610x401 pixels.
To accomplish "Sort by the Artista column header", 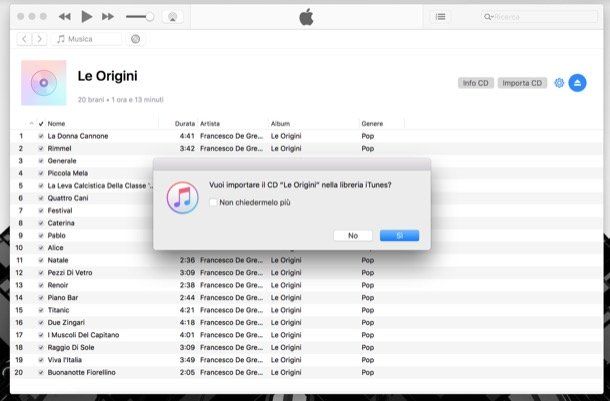I will [x=210, y=124].
